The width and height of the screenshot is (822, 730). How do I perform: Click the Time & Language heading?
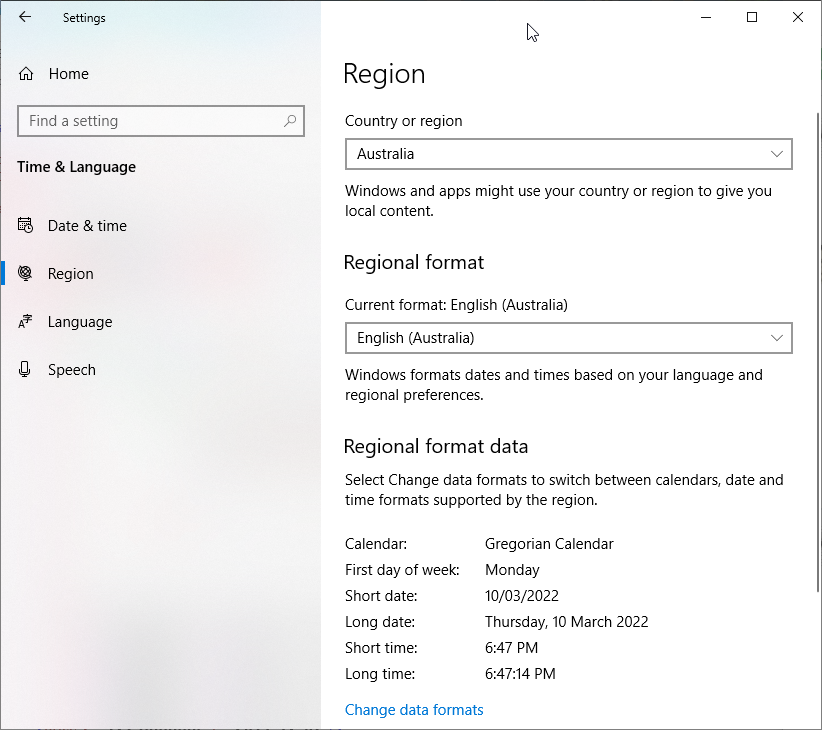point(77,167)
